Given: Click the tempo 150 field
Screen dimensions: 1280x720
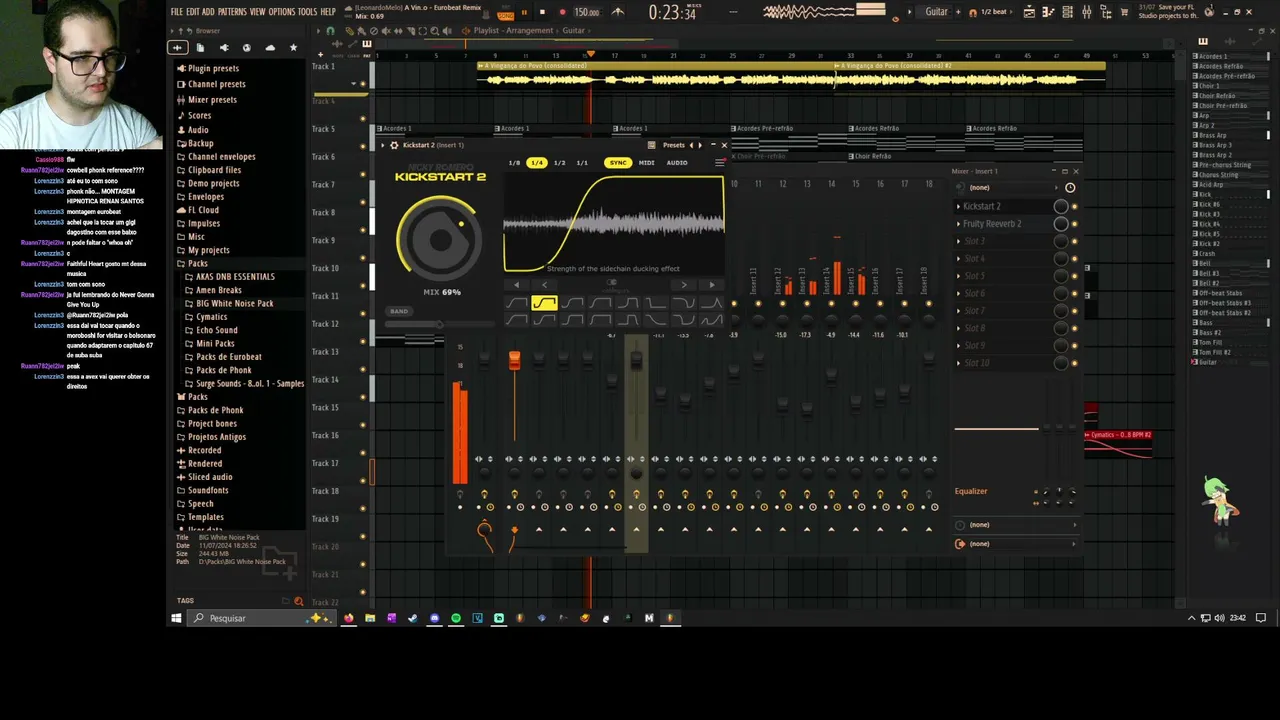Looking at the screenshot, I should click(x=586, y=12).
